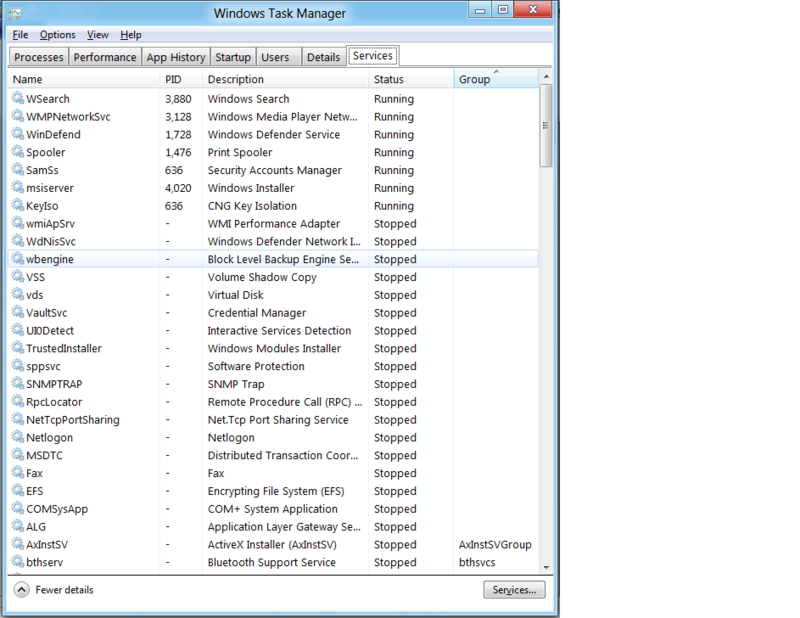Viewport: 800px width, 618px height.
Task: Click the Bluetooth Support Service description
Action: tap(271, 562)
